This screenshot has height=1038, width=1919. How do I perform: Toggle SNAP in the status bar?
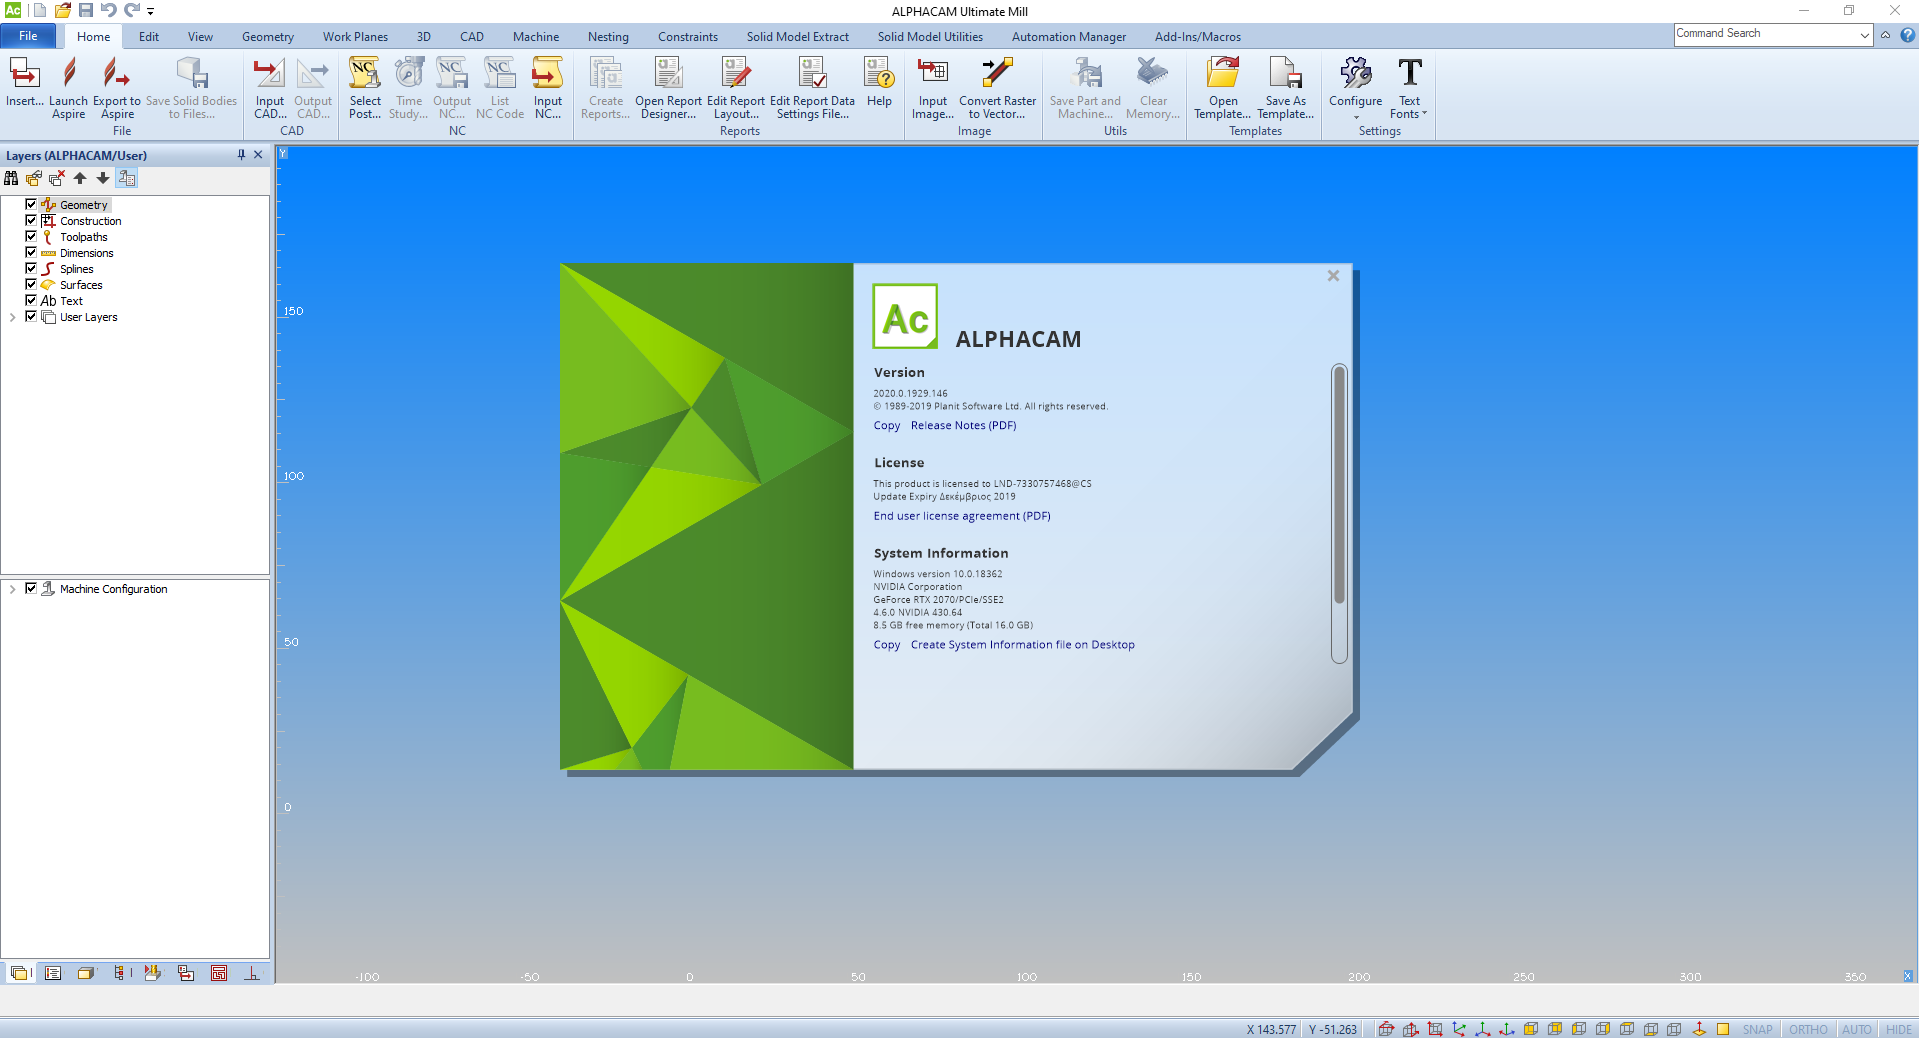1757,1029
